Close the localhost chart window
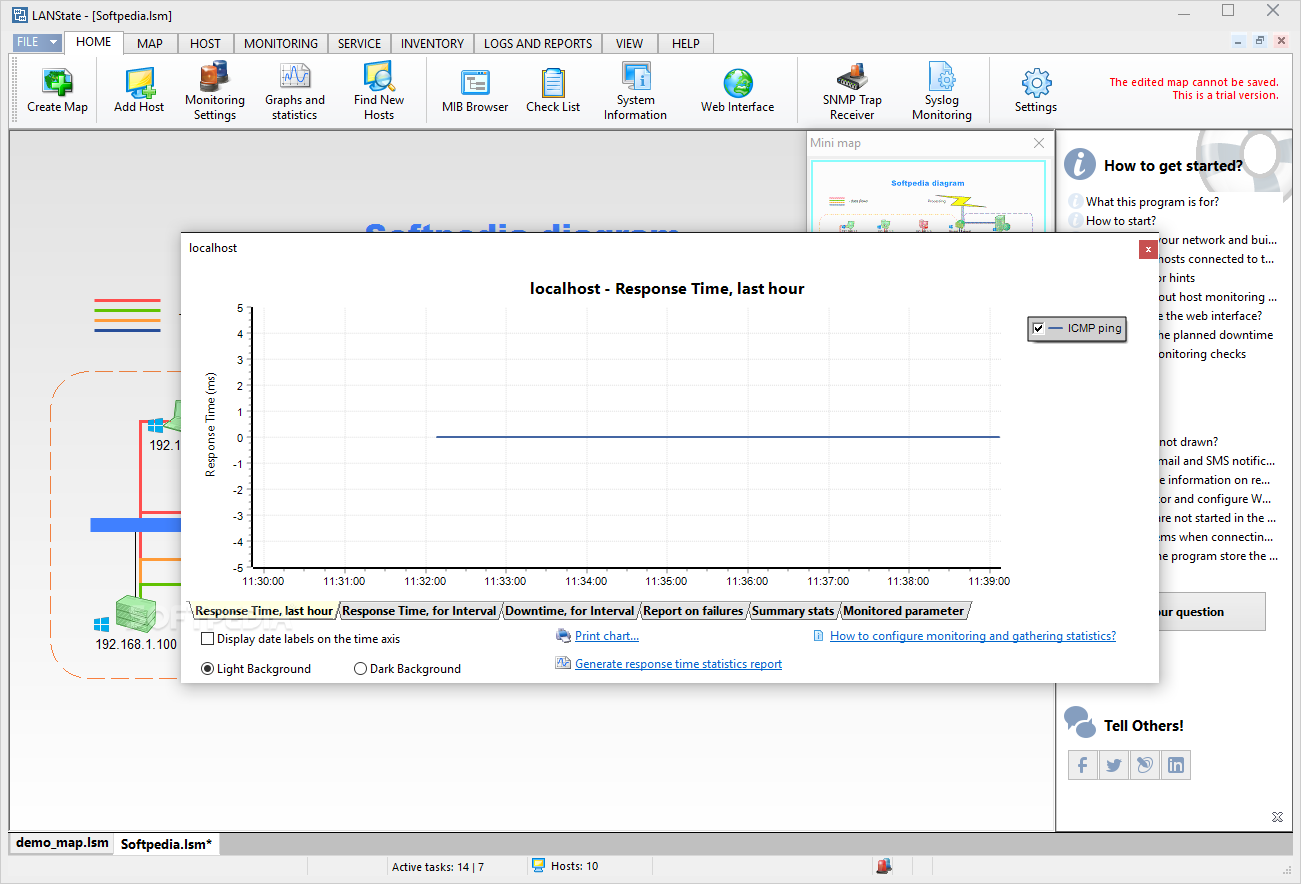 click(x=1148, y=249)
